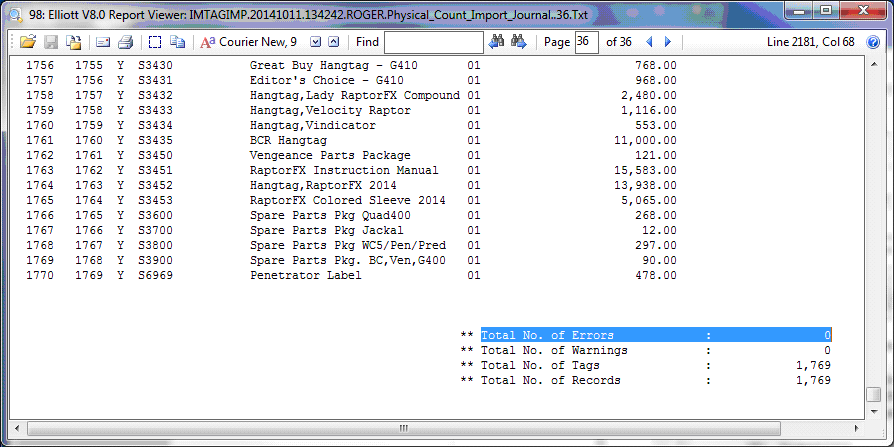The height and width of the screenshot is (447, 894).
Task: Click the vertical scrollbar thumb
Action: pyautogui.click(x=873, y=395)
